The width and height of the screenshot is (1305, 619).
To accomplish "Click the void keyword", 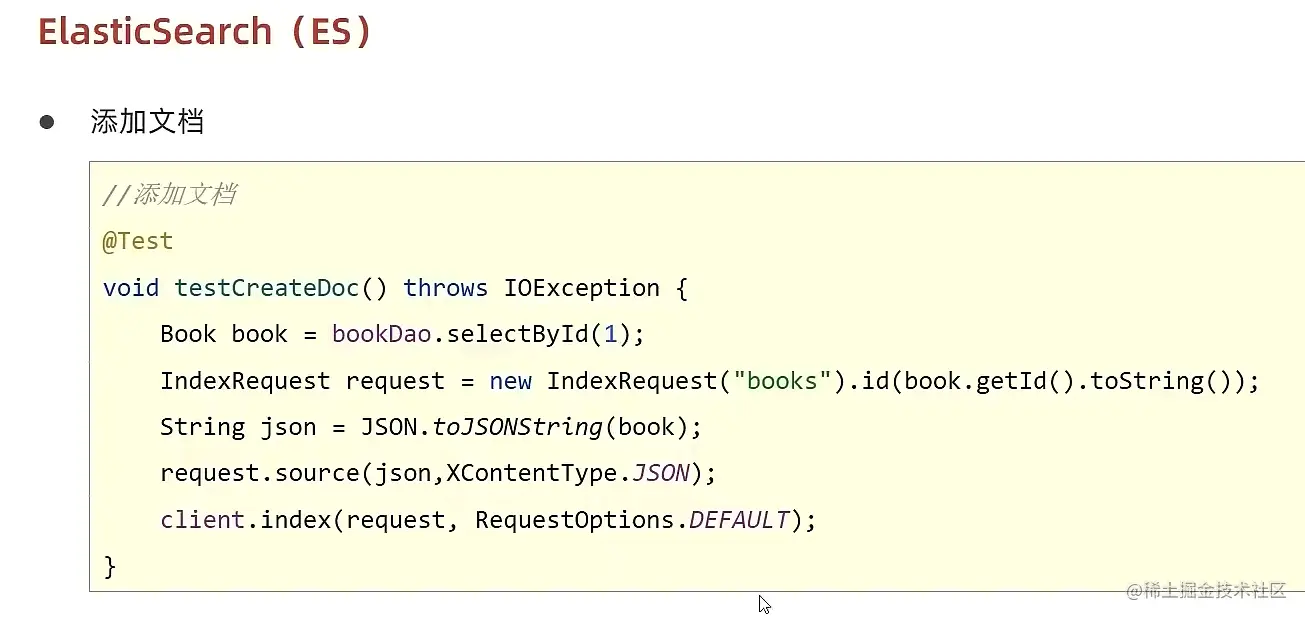I will pos(131,288).
